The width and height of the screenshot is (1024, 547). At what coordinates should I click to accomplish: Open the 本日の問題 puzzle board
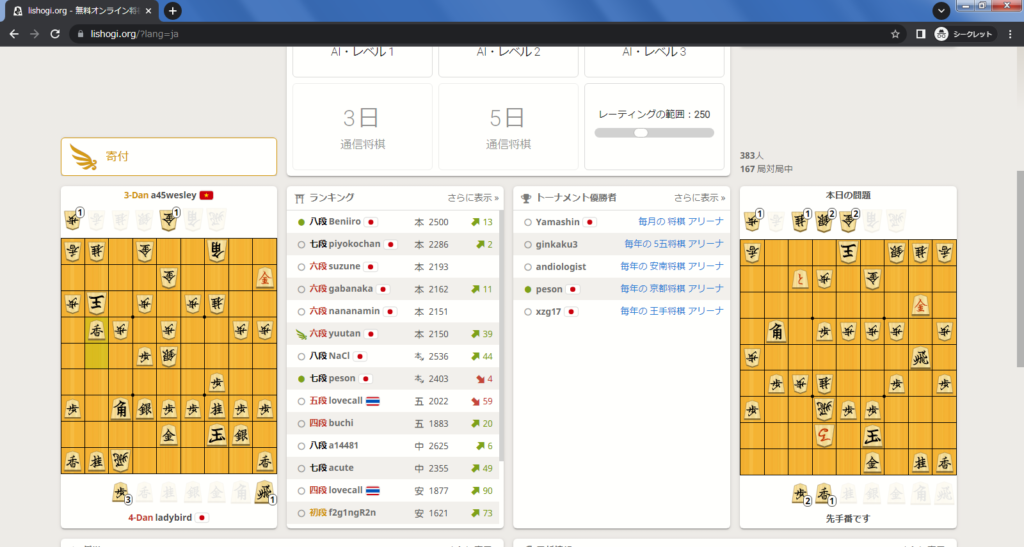[848, 357]
